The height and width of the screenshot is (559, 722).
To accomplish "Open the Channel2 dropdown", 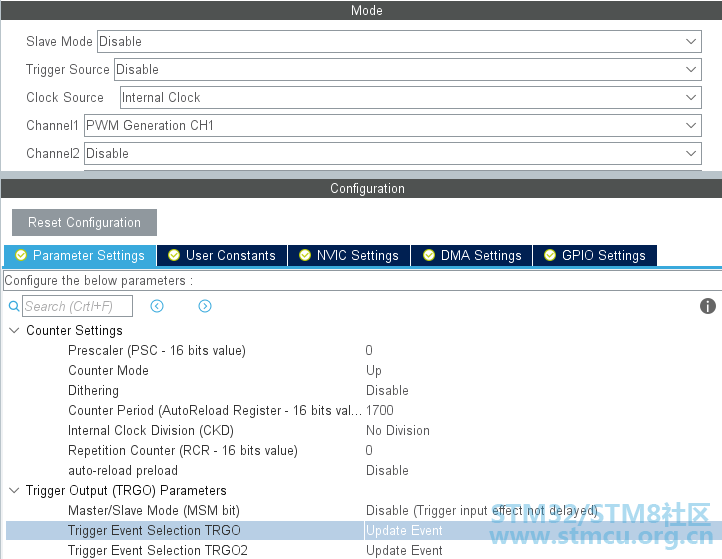I will 393,154.
